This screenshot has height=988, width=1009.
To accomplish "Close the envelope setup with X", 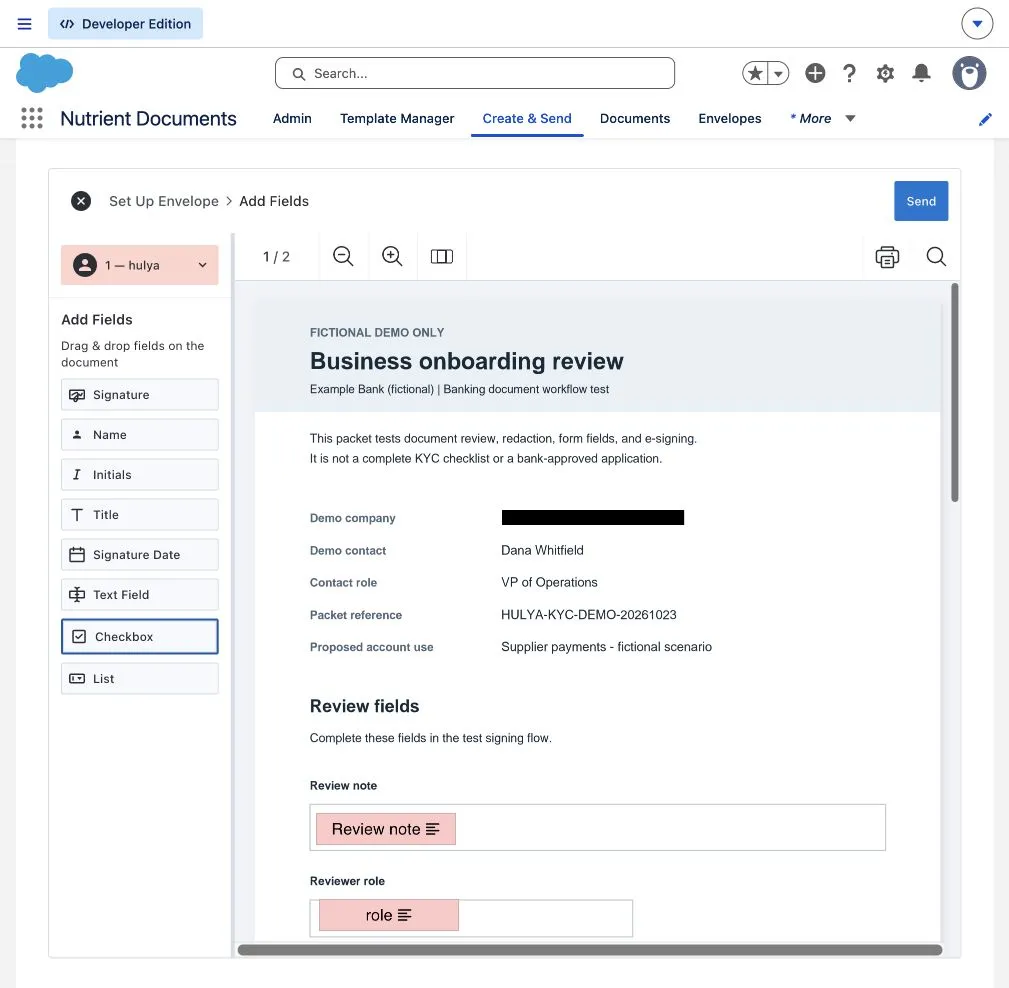I will 81,201.
